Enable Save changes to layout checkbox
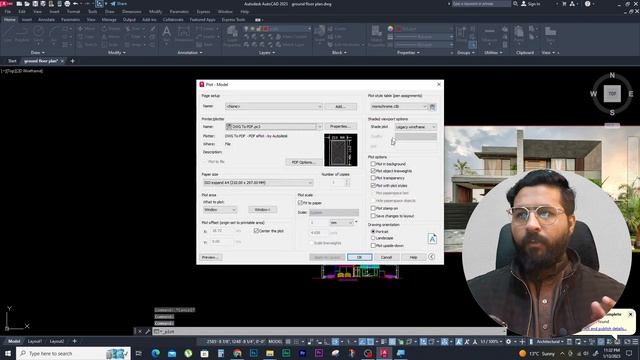This screenshot has height=360, width=640. [x=373, y=216]
